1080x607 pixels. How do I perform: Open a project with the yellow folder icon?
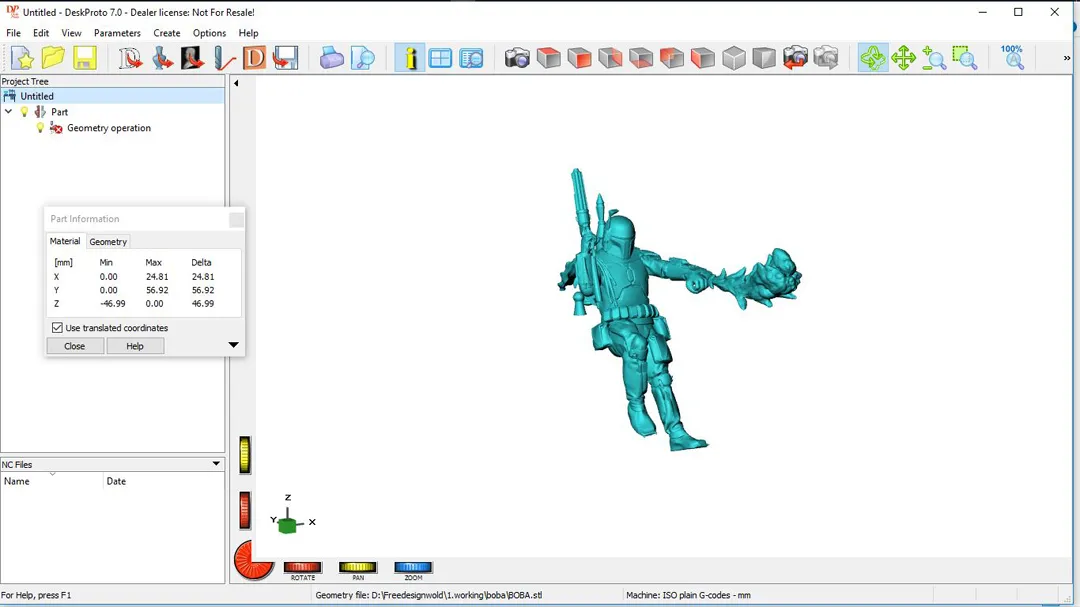[x=53, y=58]
